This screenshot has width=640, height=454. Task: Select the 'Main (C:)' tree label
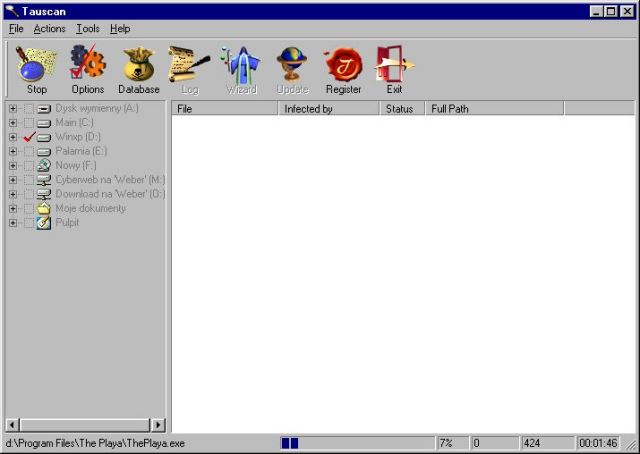point(74,122)
